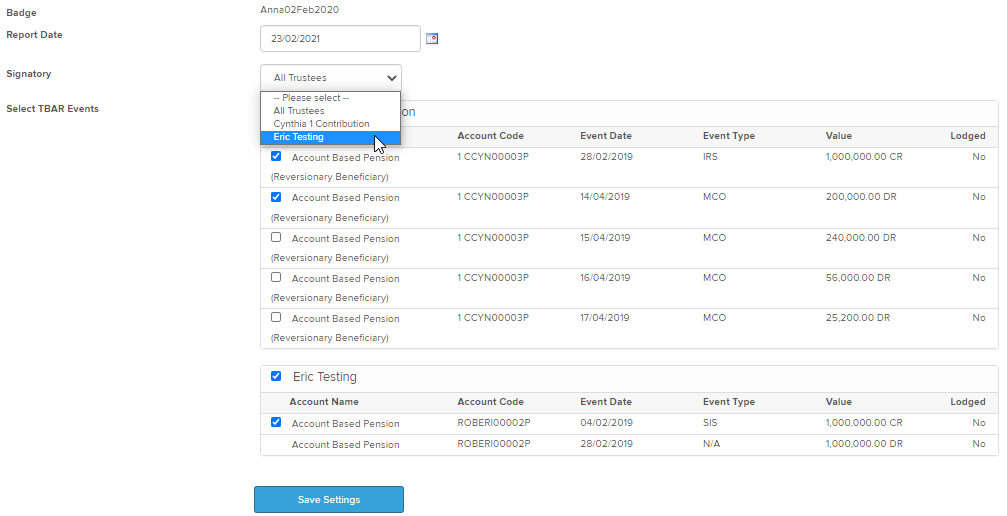The width and height of the screenshot is (1007, 516).
Task: Open the Report Date calendar picker icon
Action: pos(432,39)
